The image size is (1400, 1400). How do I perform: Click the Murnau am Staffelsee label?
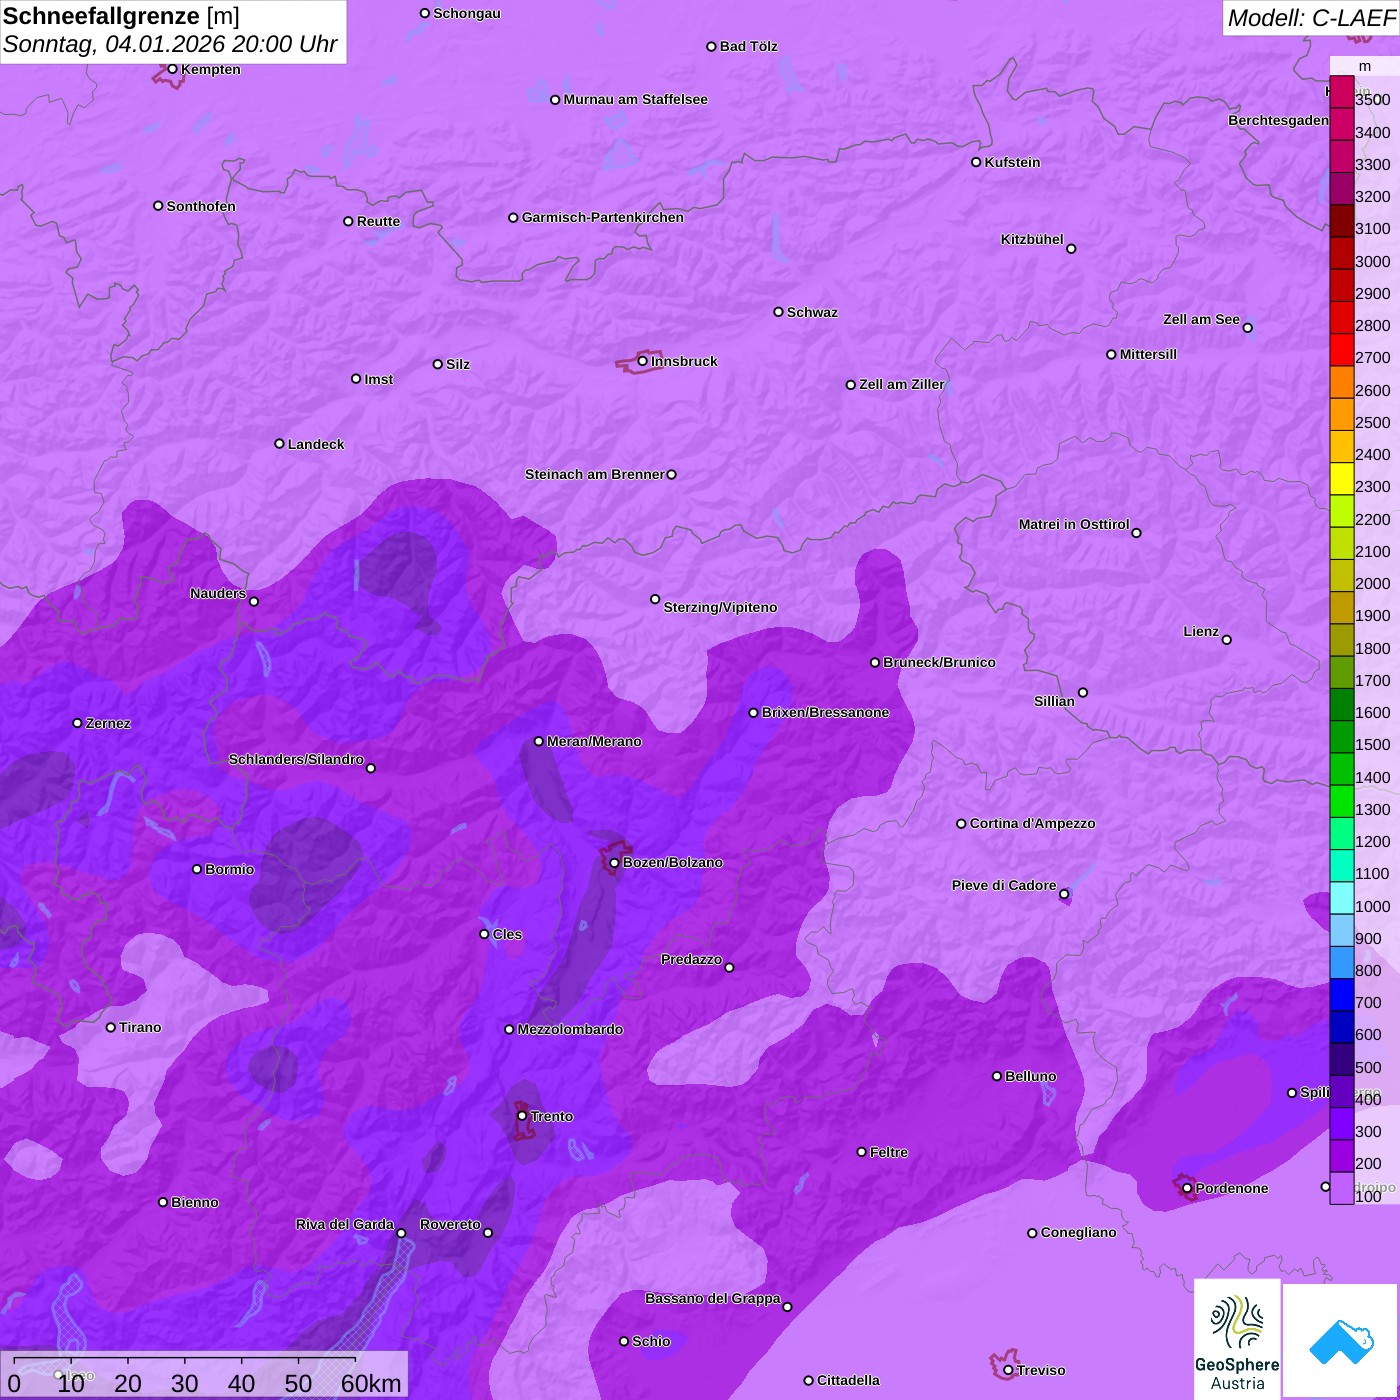click(x=635, y=99)
